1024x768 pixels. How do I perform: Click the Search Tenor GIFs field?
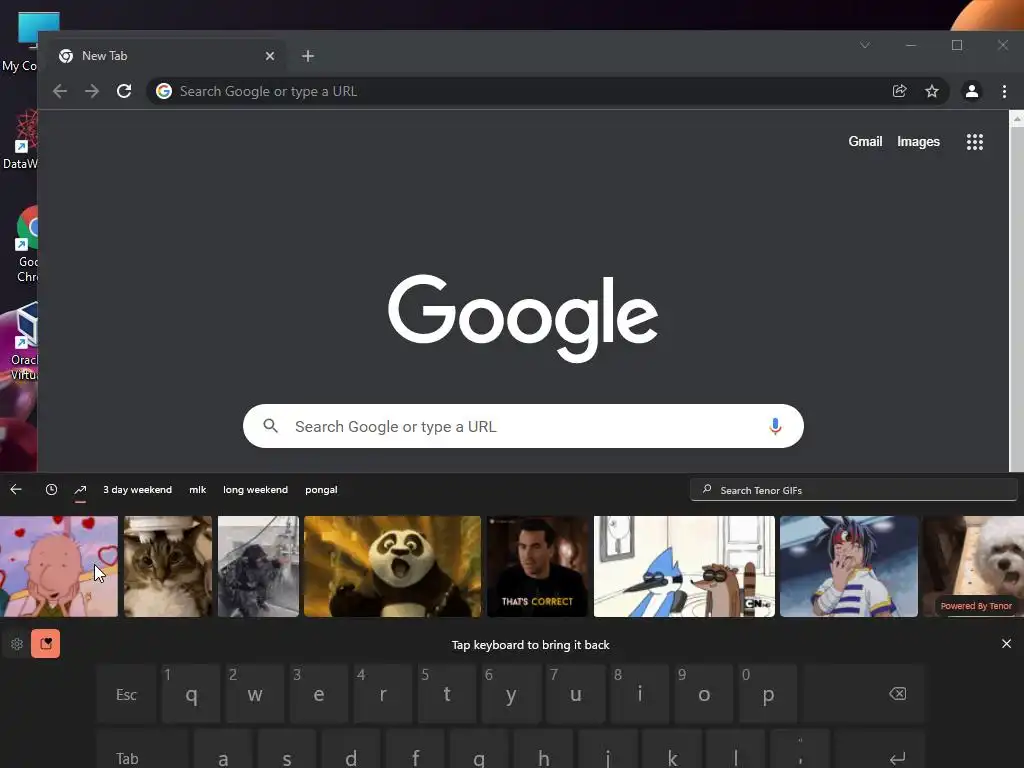(x=854, y=490)
